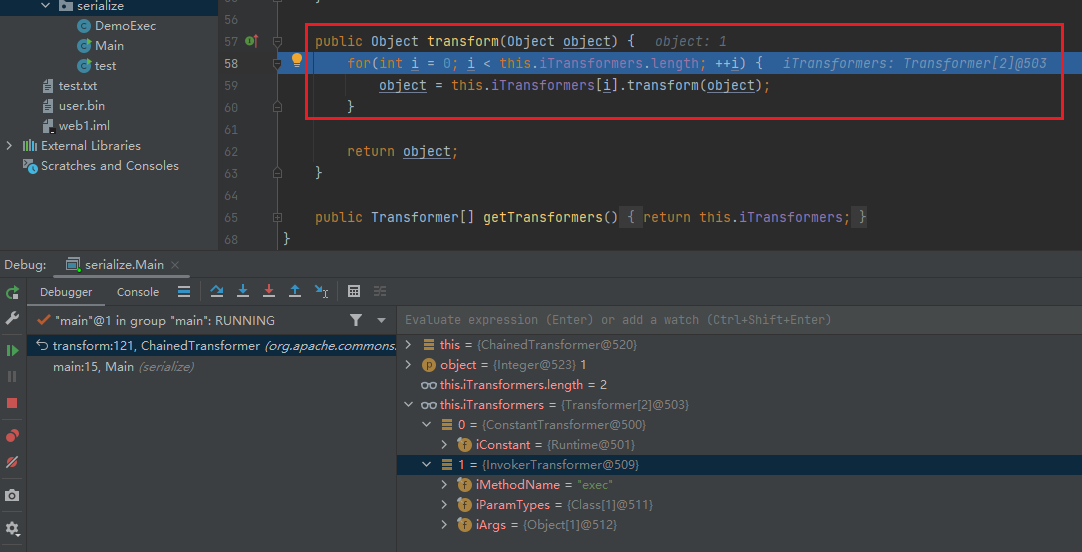
Task: Unfold getTransformers method at line 65
Action: pyautogui.click(x=277, y=217)
